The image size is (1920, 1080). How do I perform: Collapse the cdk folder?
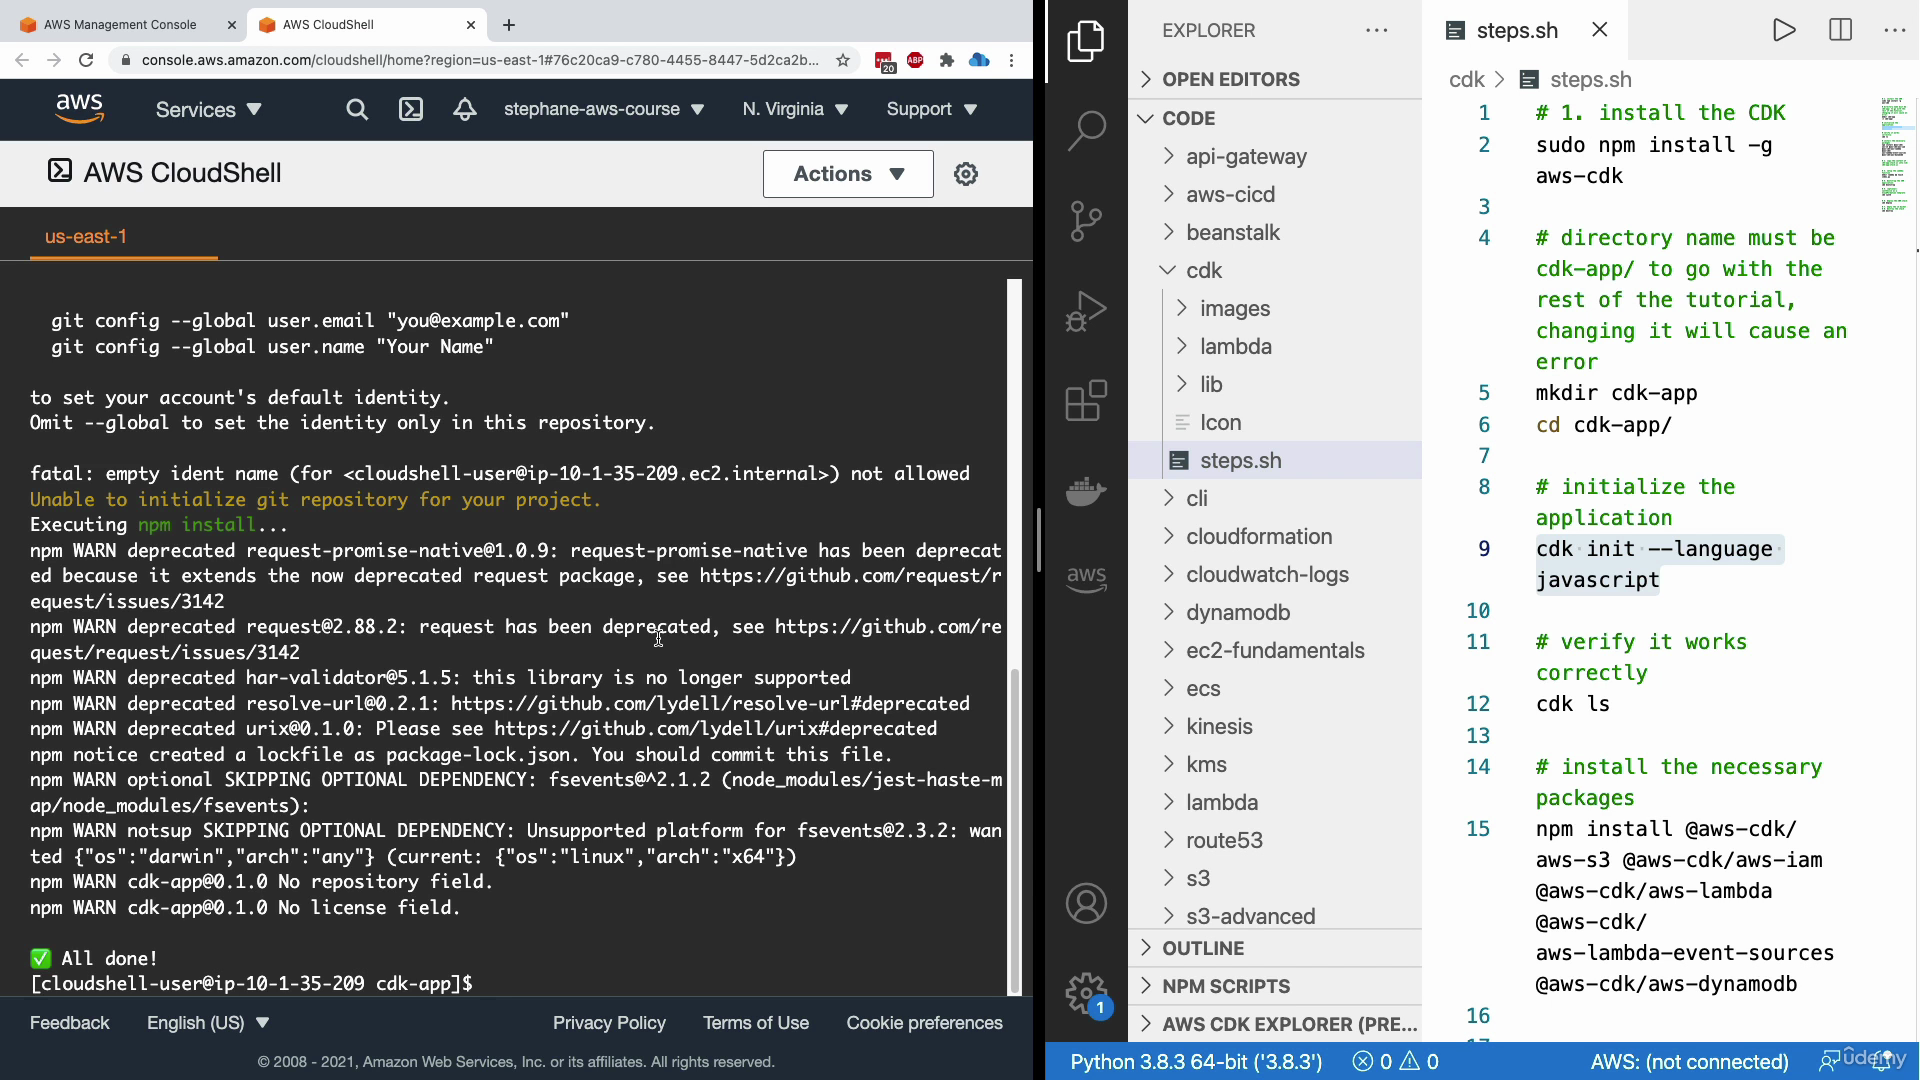pyautogui.click(x=1275, y=270)
